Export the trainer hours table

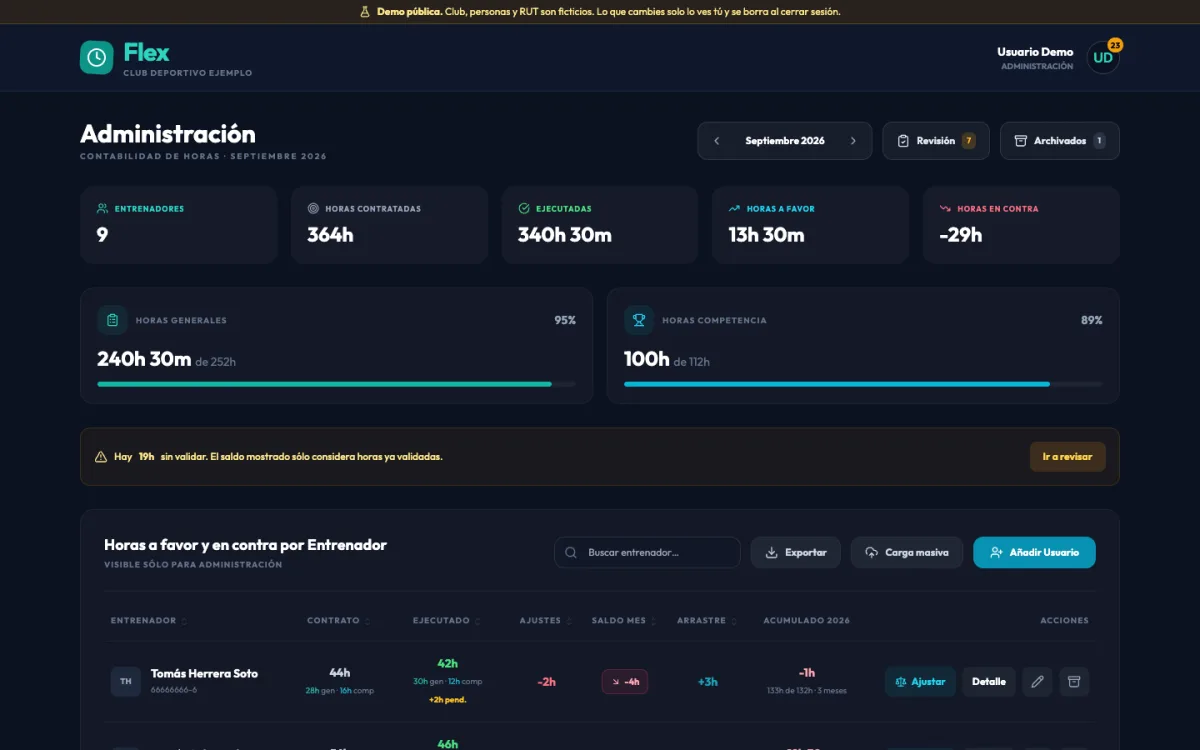click(x=796, y=553)
